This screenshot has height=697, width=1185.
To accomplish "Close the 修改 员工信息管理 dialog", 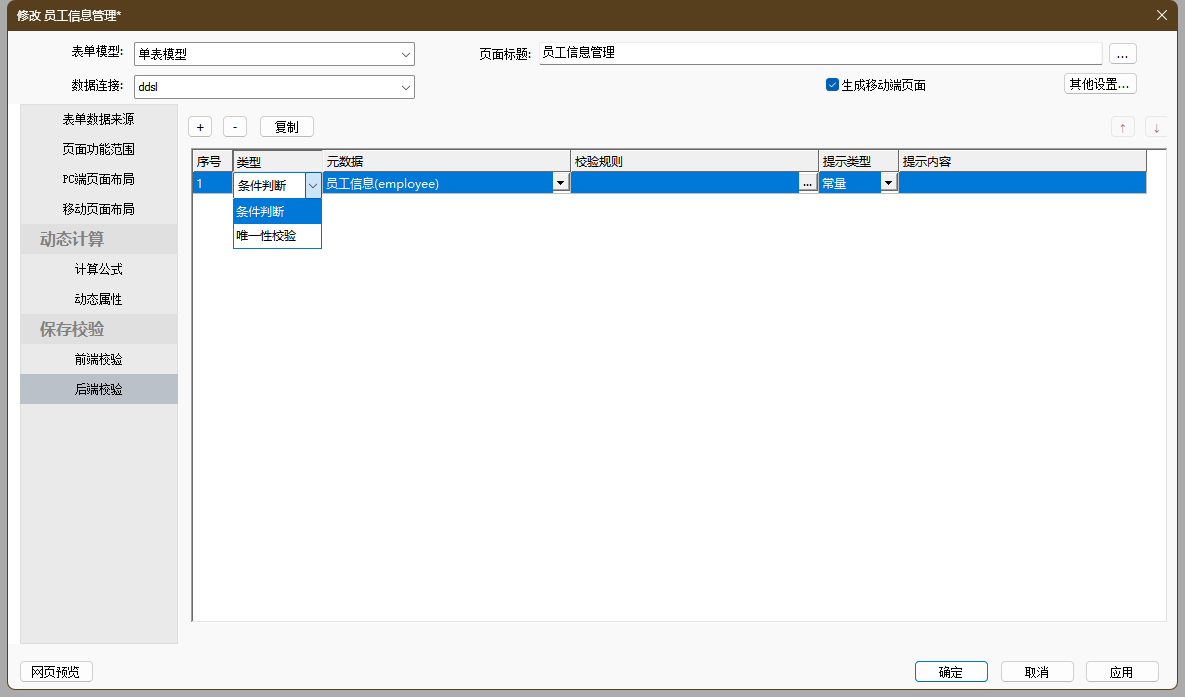I will [1161, 15].
